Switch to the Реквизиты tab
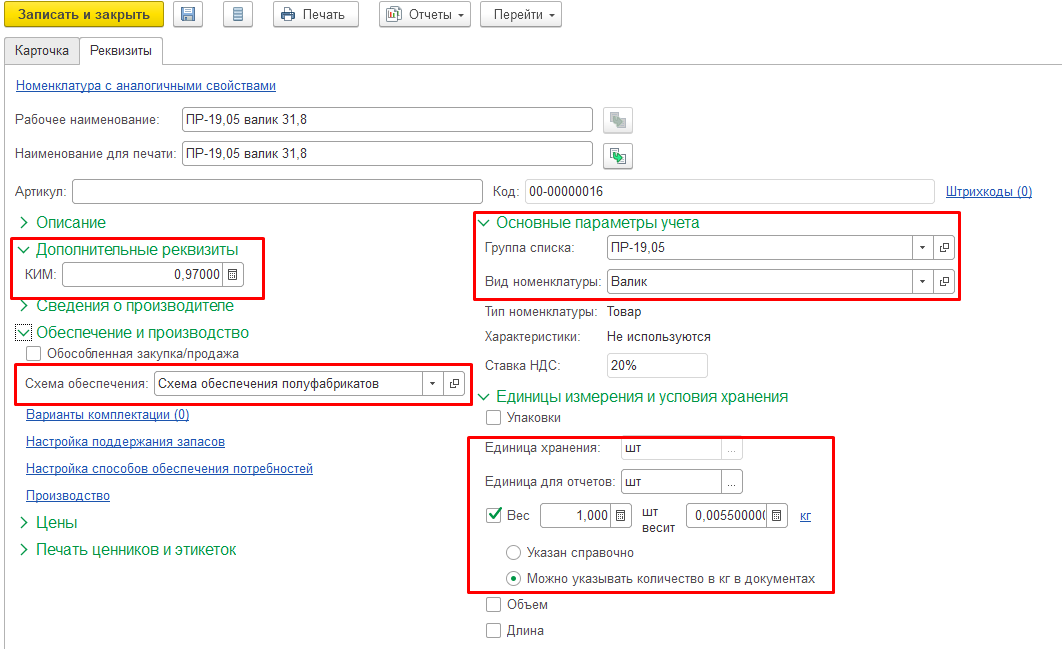Image resolution: width=1062 pixels, height=649 pixels. tap(121, 51)
